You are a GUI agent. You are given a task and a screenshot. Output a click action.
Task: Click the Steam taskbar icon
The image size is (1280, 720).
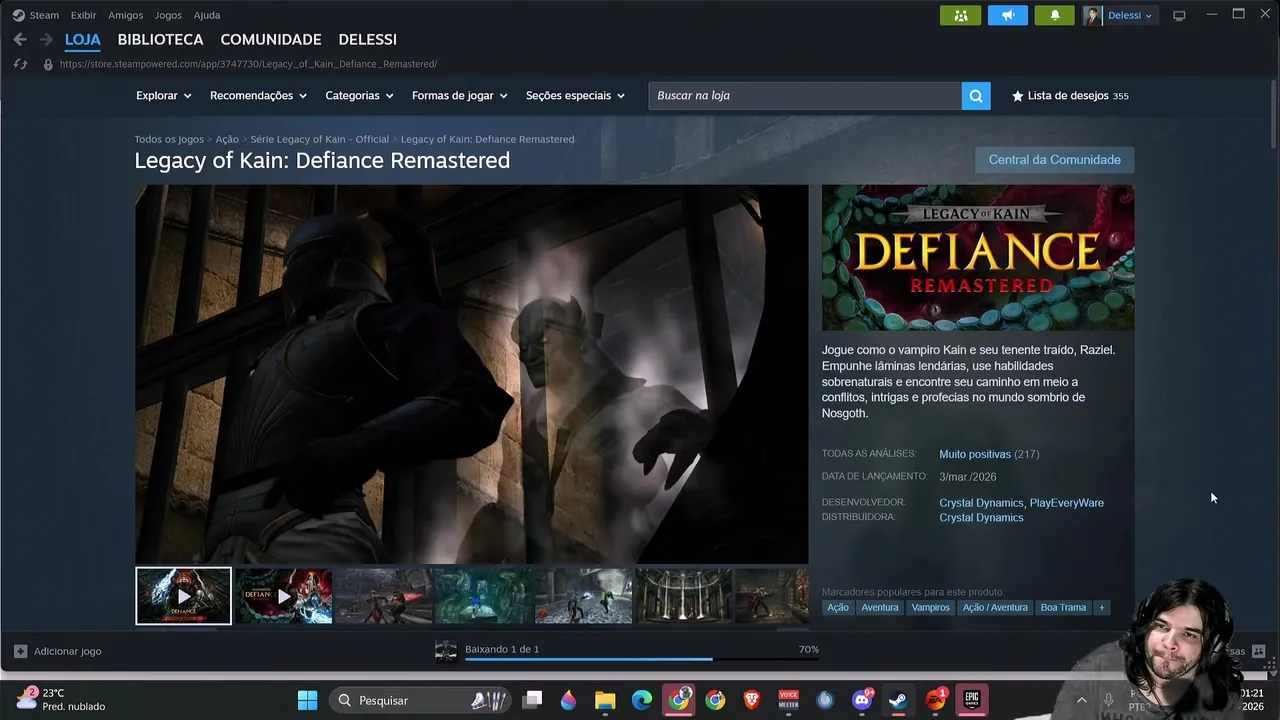898,700
